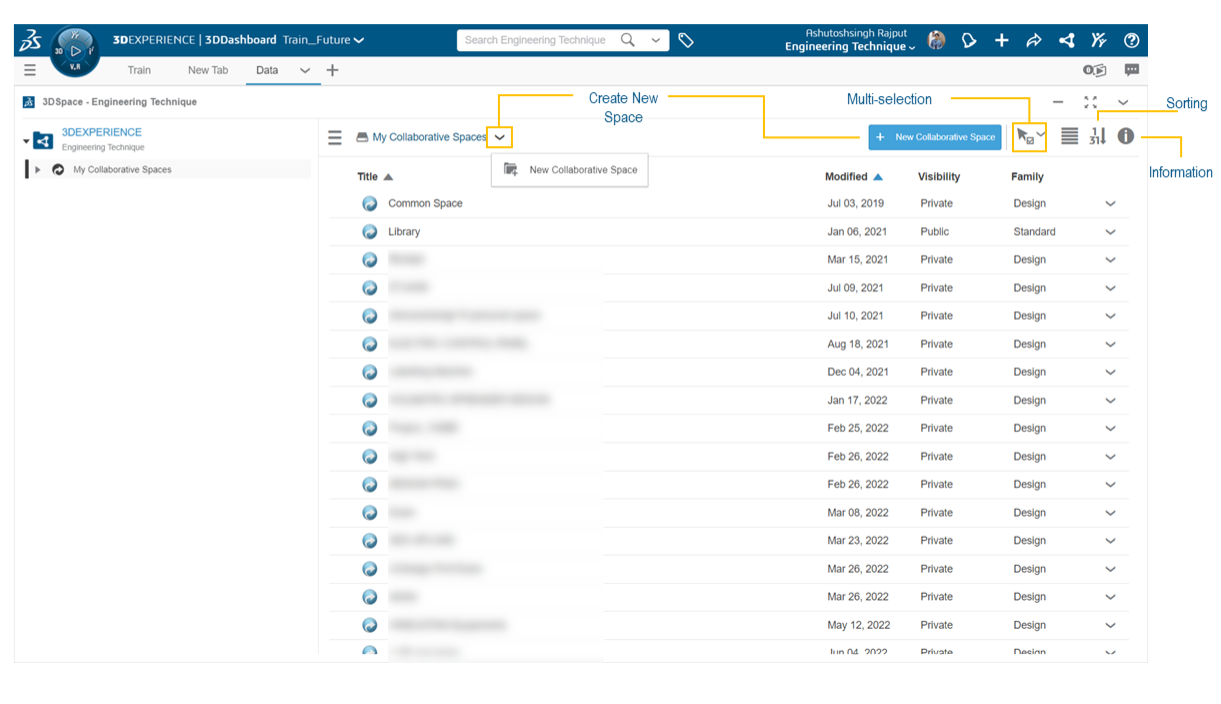1221x704 pixels.
Task: Open the 3DEXPERIENCE compass
Action: [74, 51]
